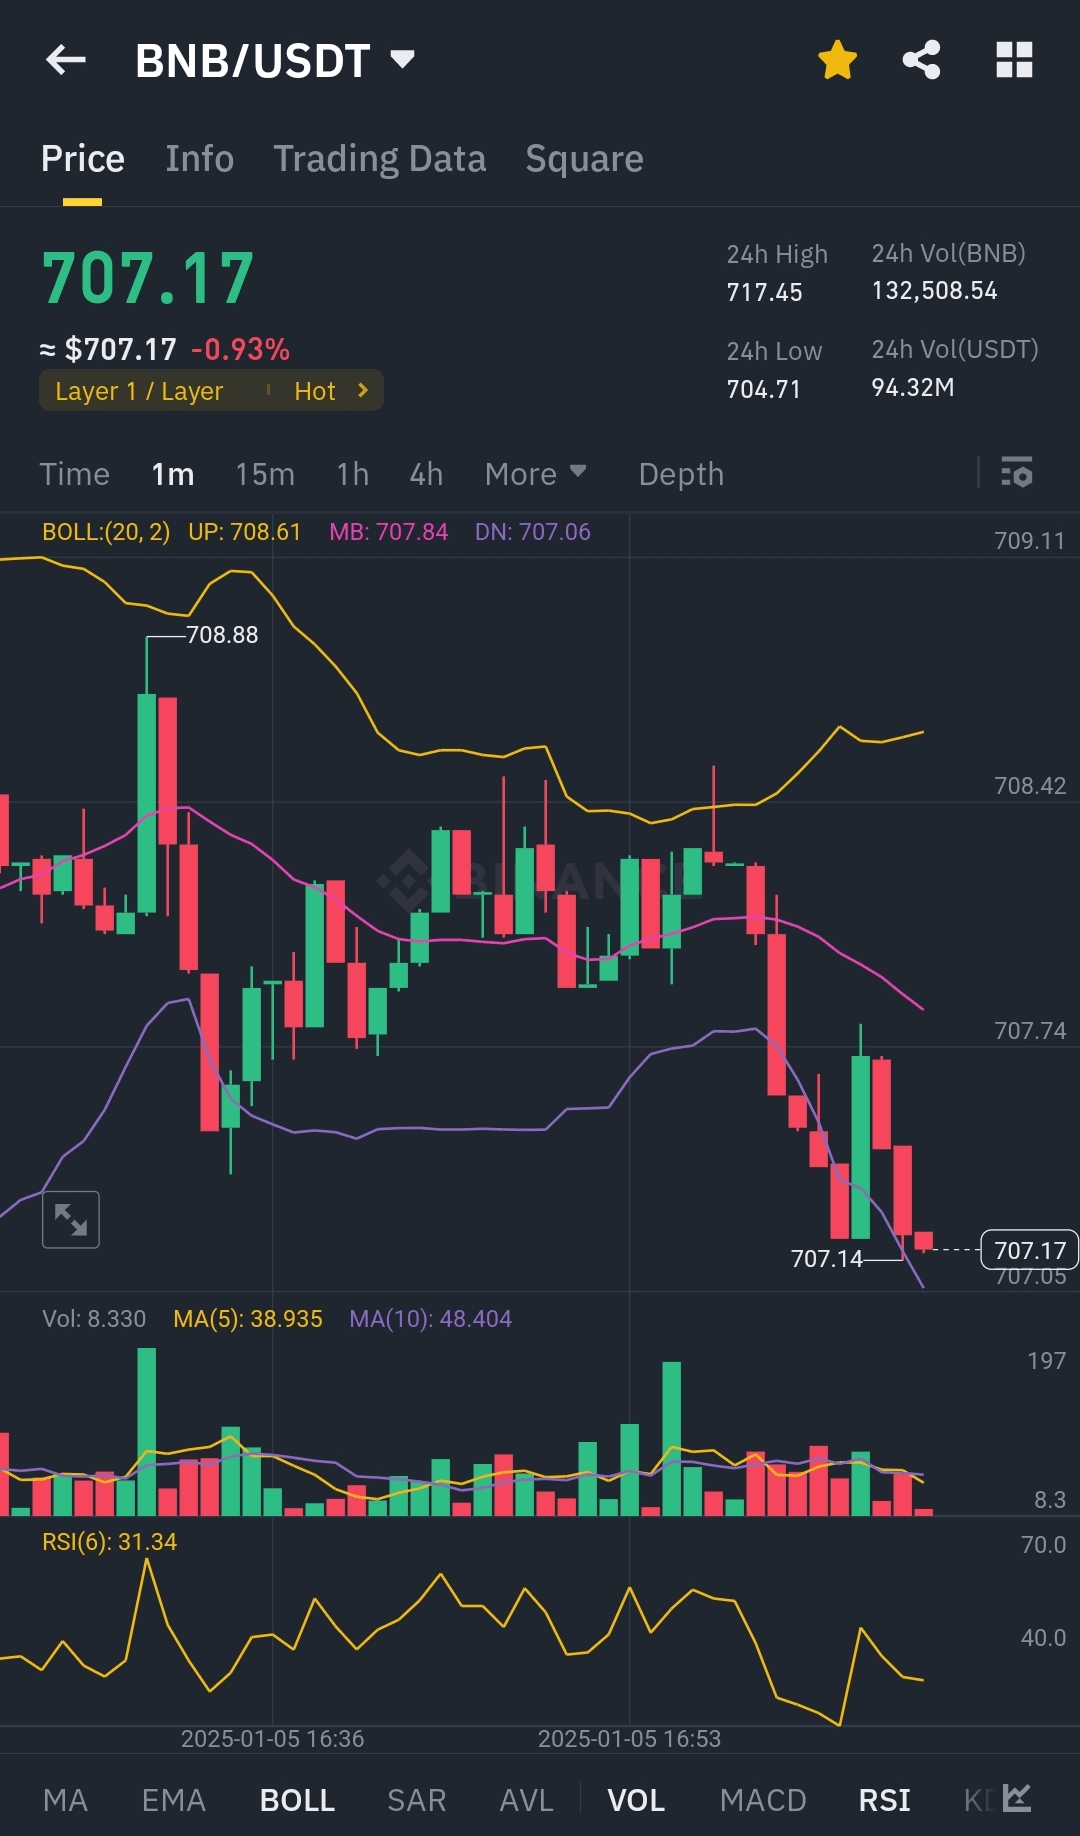Viewport: 1080px width, 1836px height.
Task: Open the Layer 1 / Layer Hot tag
Action: [x=211, y=391]
